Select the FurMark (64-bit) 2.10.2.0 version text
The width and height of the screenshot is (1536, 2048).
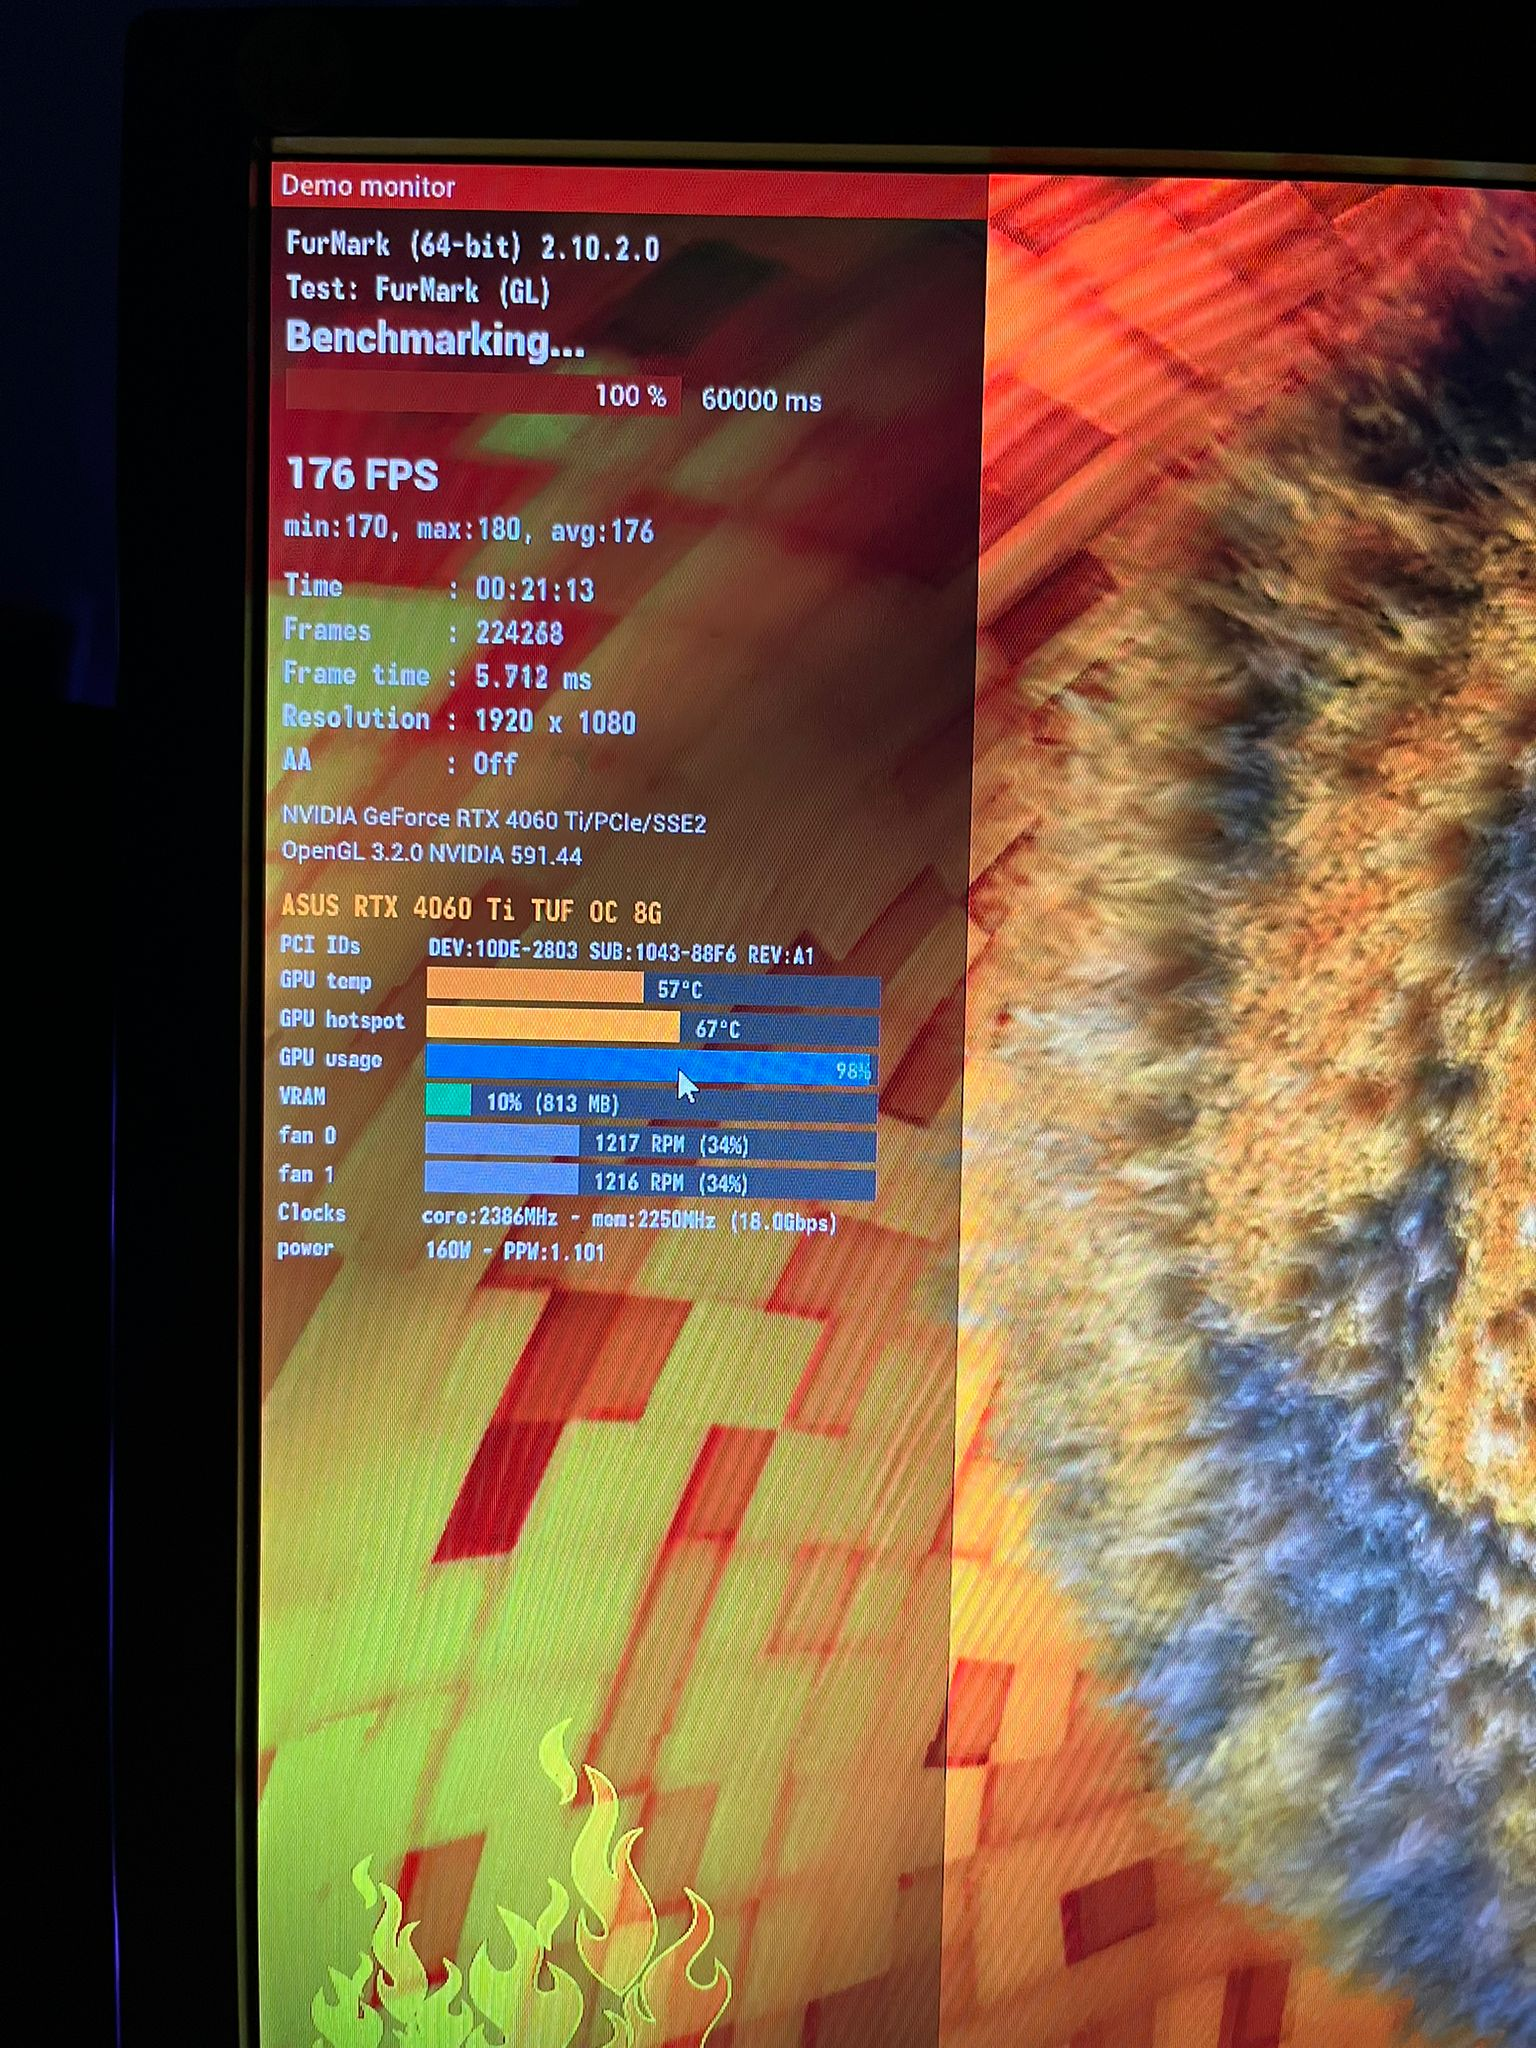click(x=472, y=246)
